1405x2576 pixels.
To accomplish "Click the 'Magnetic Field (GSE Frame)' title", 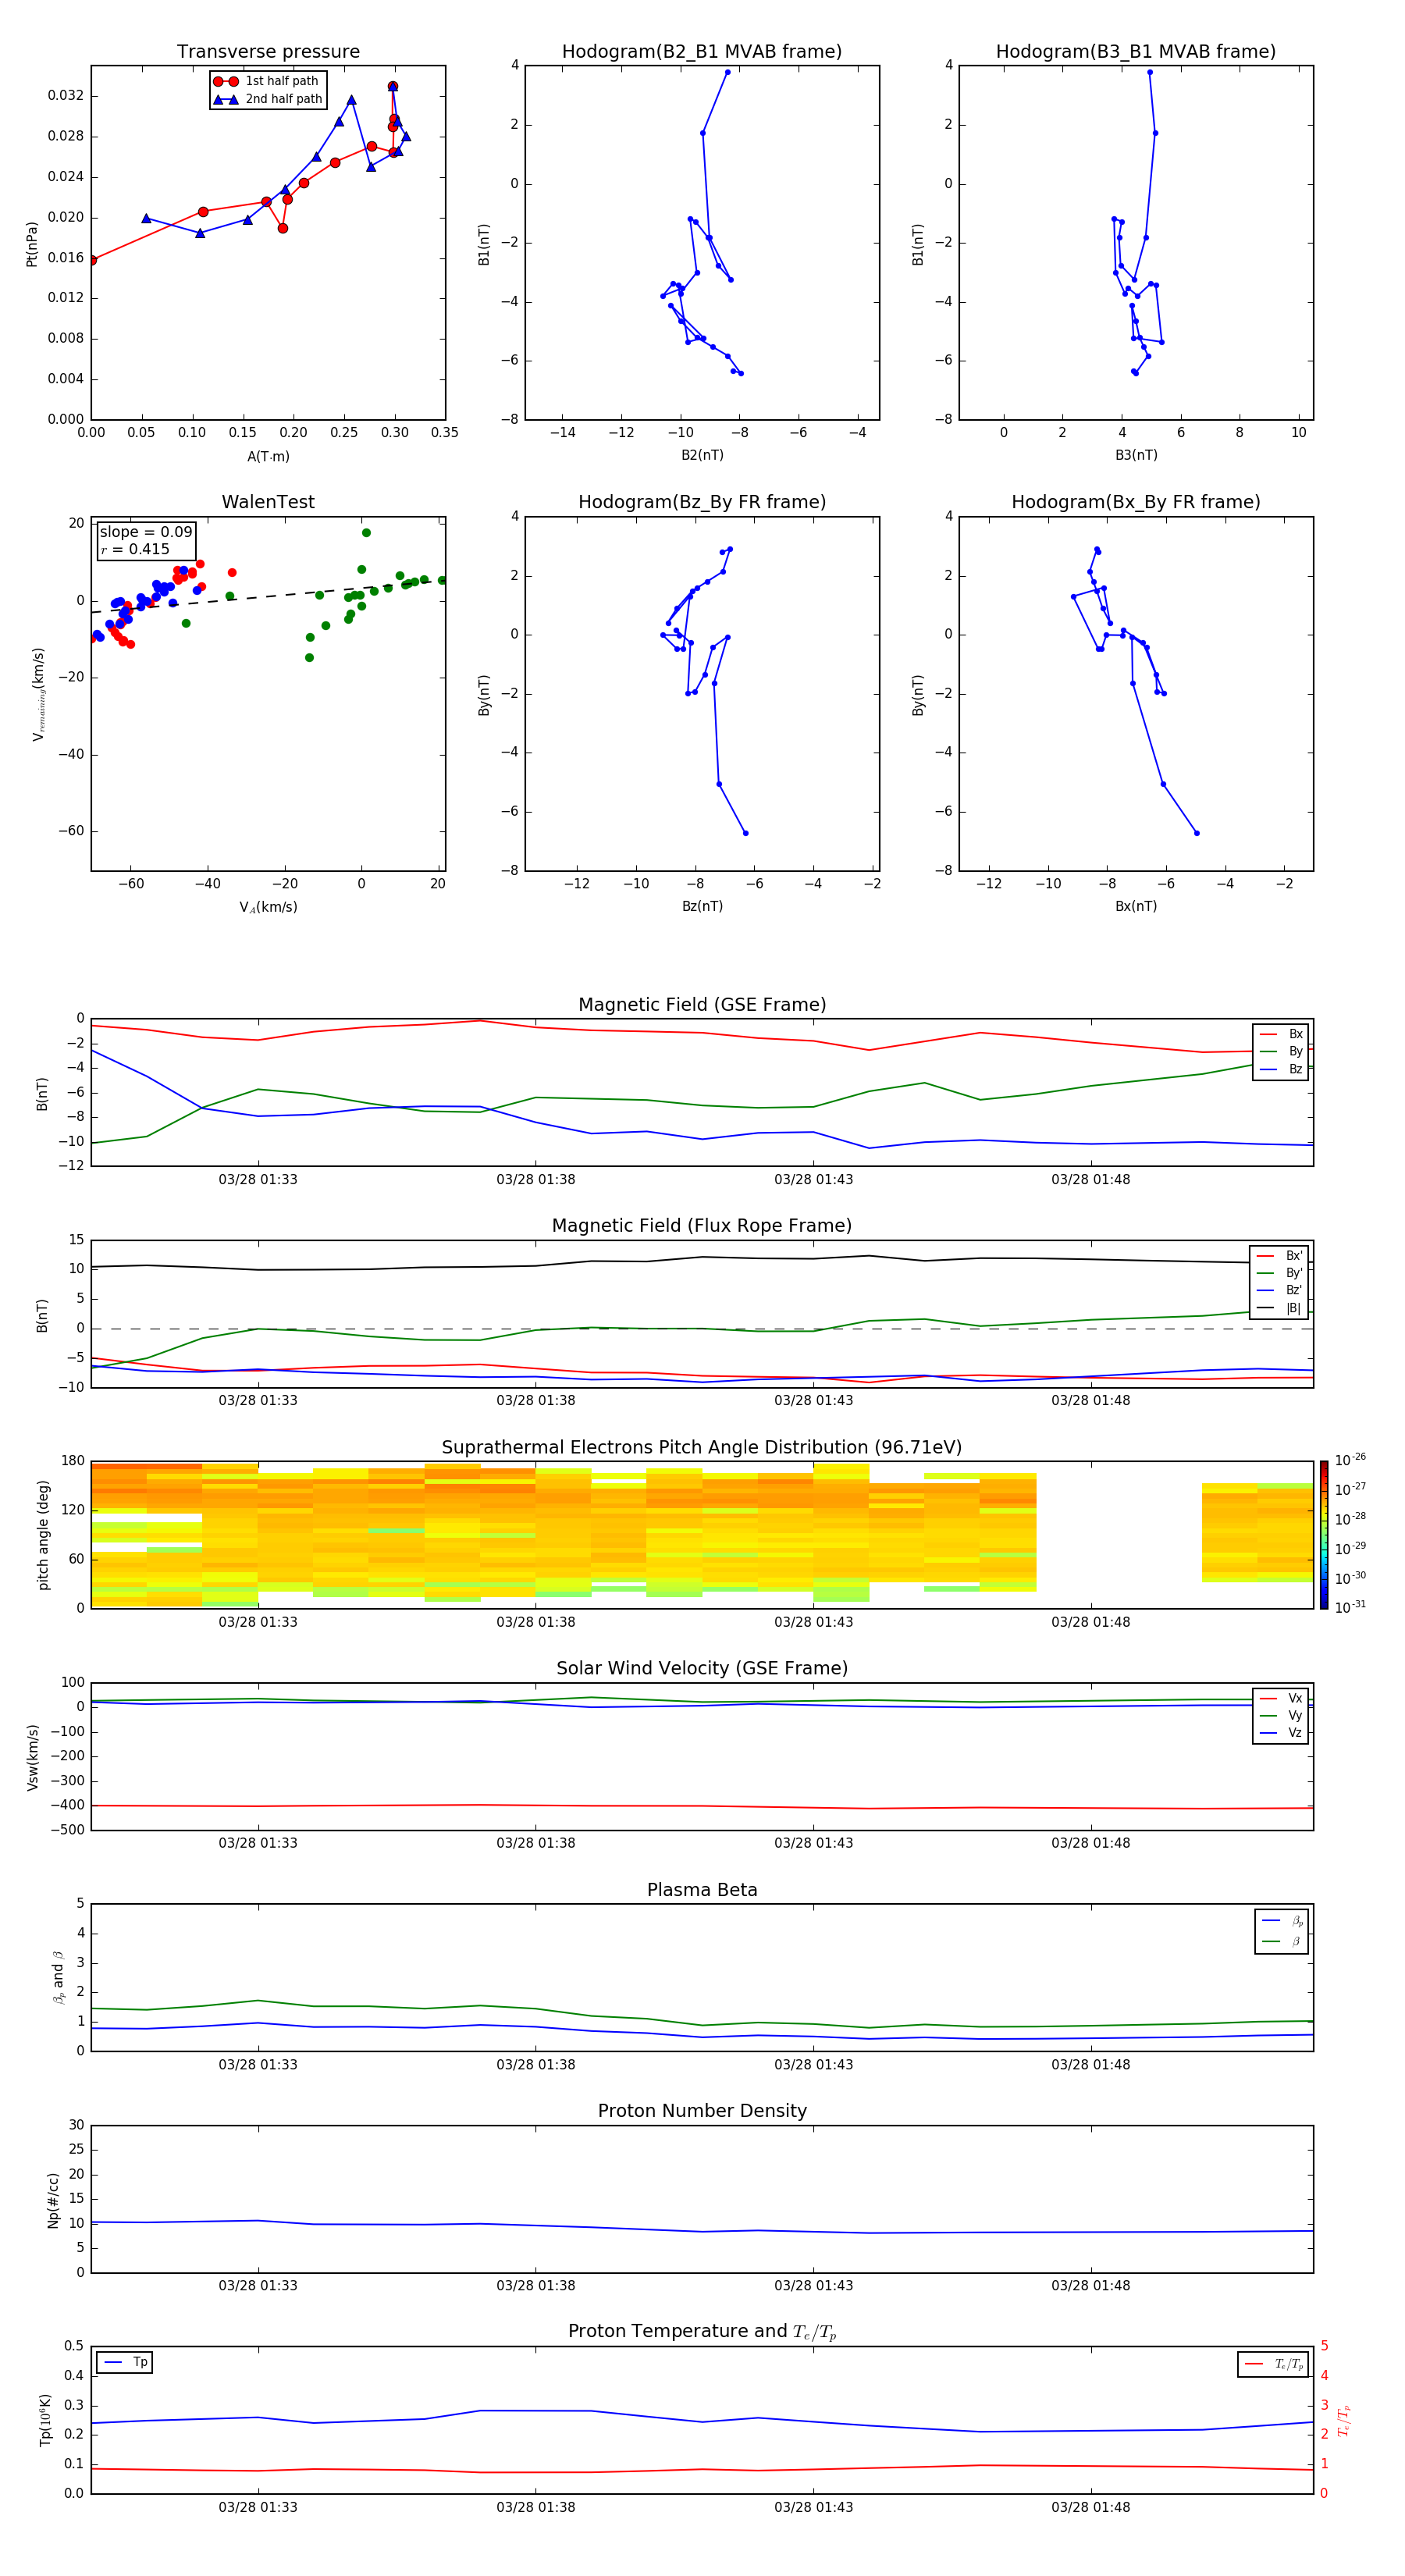I will coord(702,1005).
